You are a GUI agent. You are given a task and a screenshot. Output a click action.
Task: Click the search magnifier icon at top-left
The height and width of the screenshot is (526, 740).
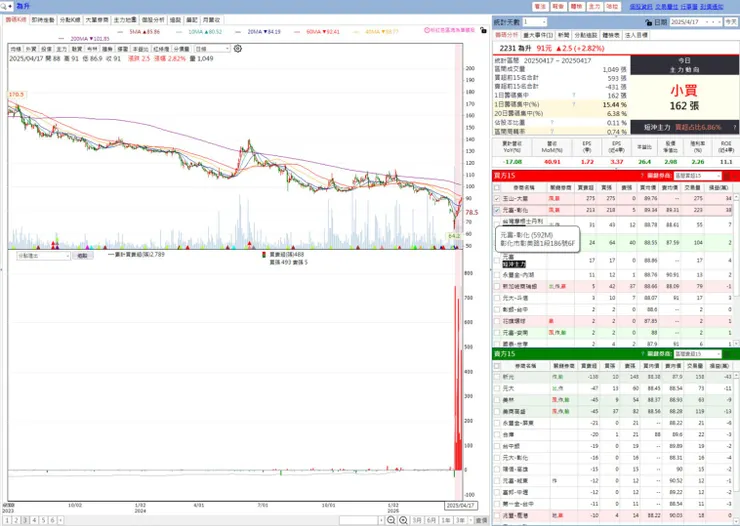pos(3,7)
